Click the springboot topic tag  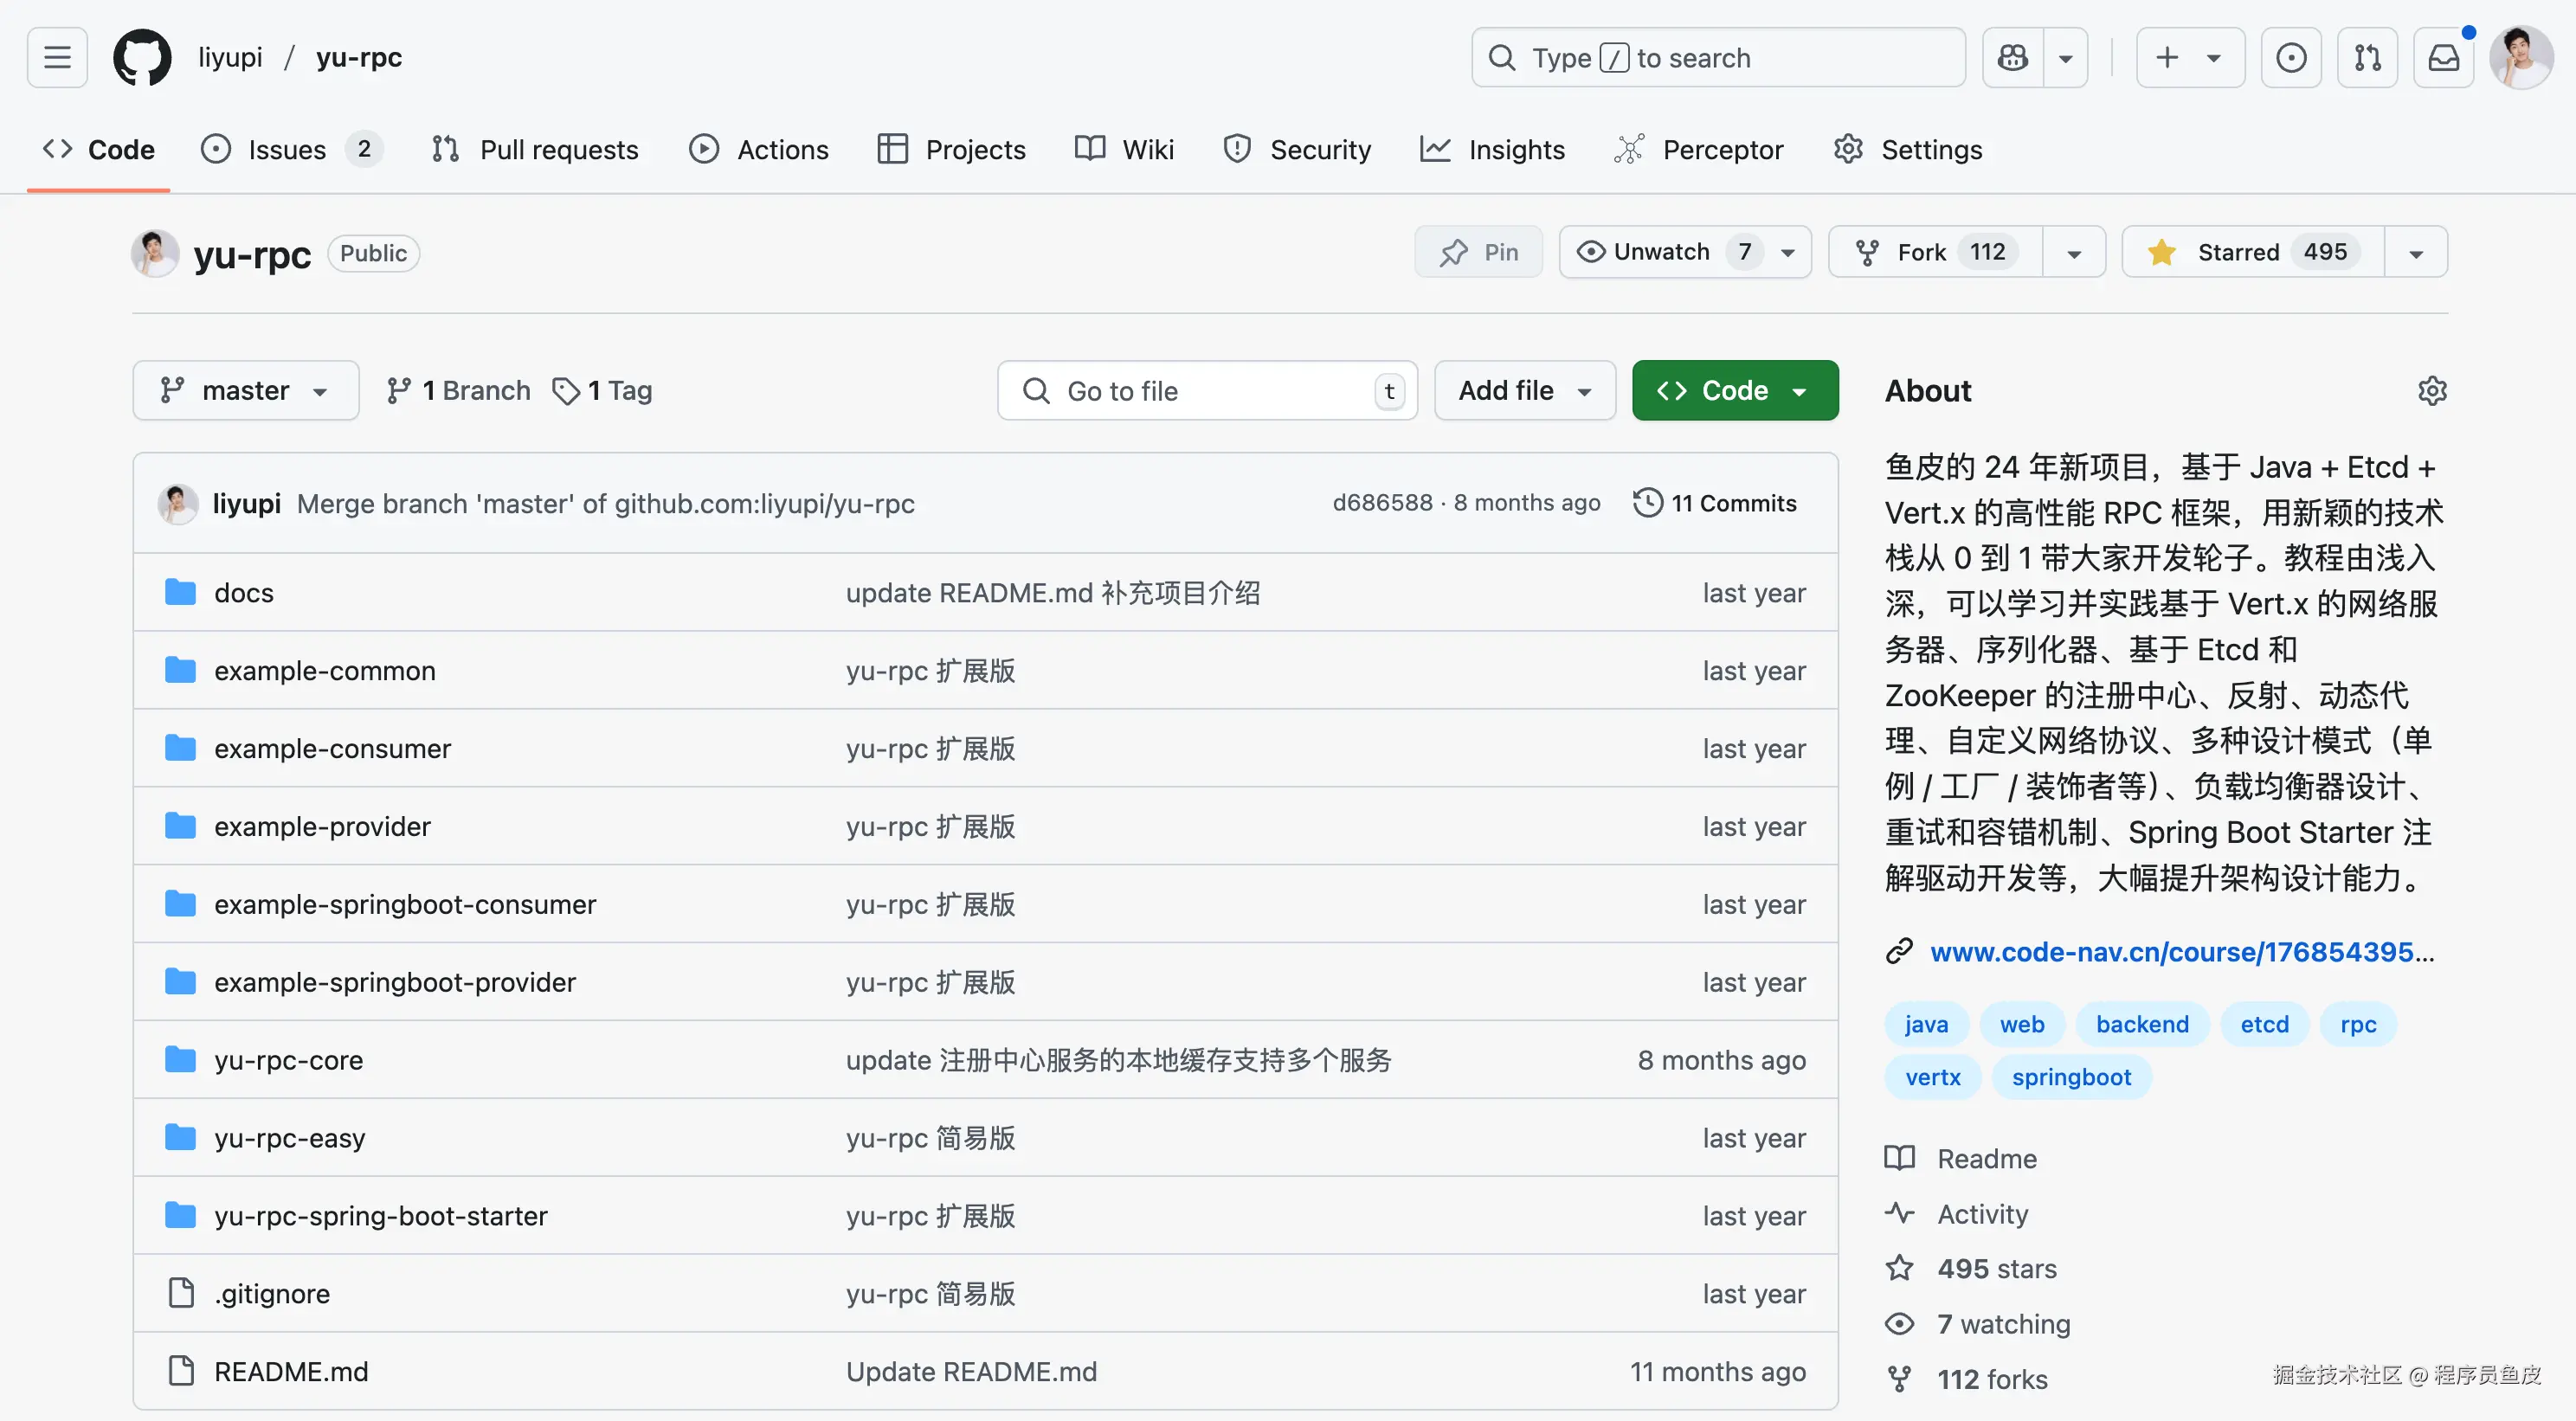point(2070,1077)
